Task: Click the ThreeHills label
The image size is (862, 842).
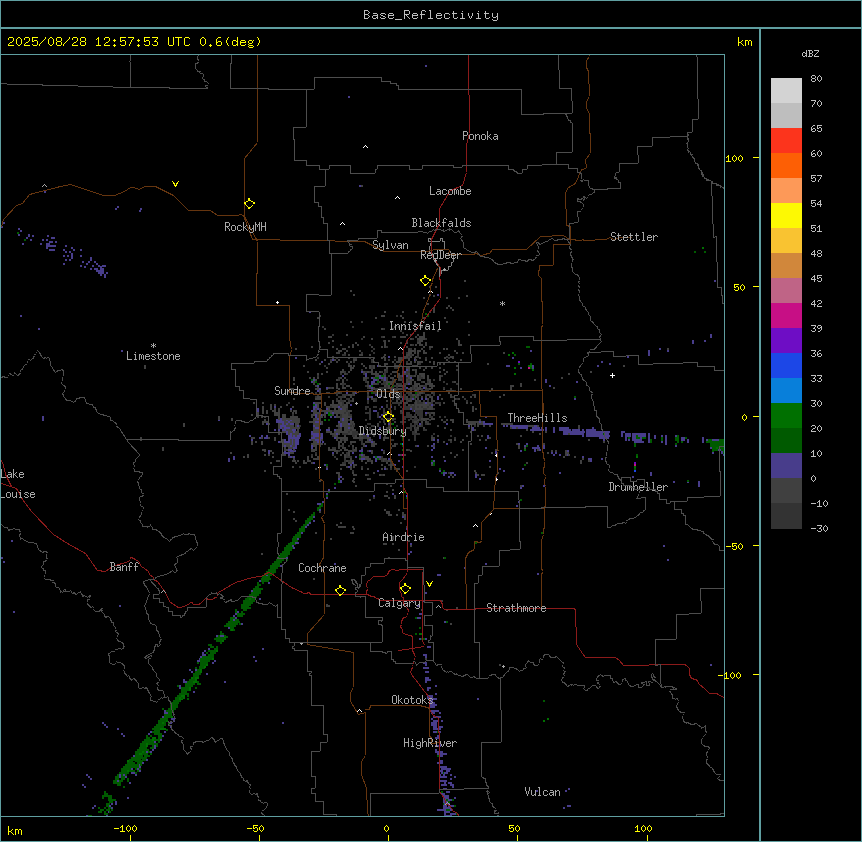Action: tap(537, 418)
